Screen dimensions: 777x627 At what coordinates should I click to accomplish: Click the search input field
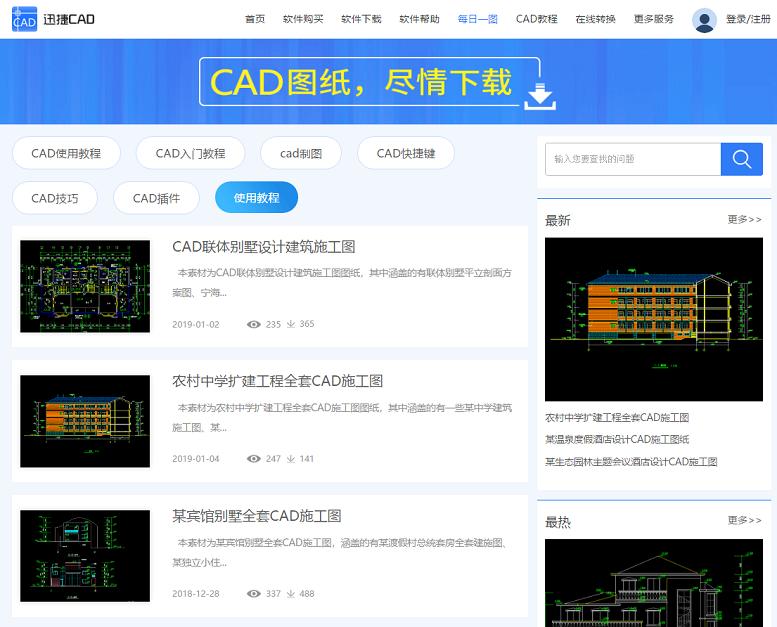pyautogui.click(x=633, y=159)
